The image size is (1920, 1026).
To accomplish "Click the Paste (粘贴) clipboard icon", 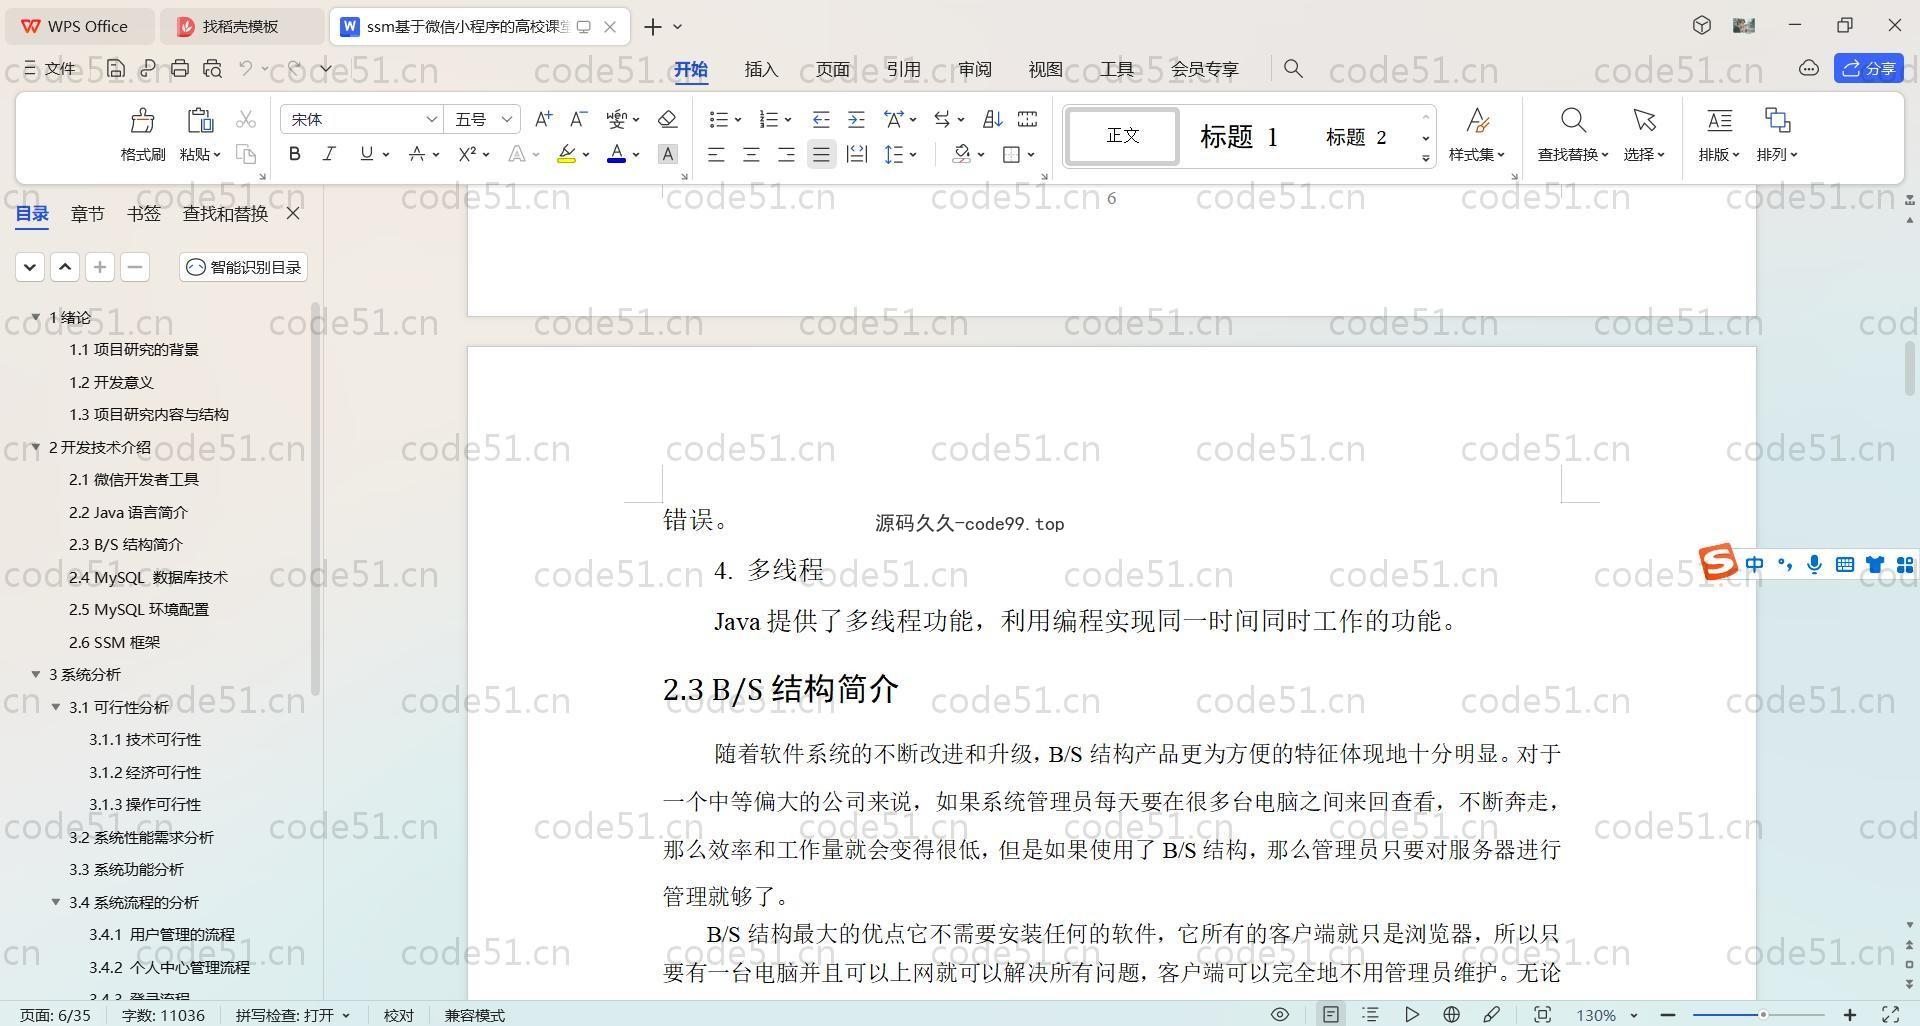I will 200,121.
